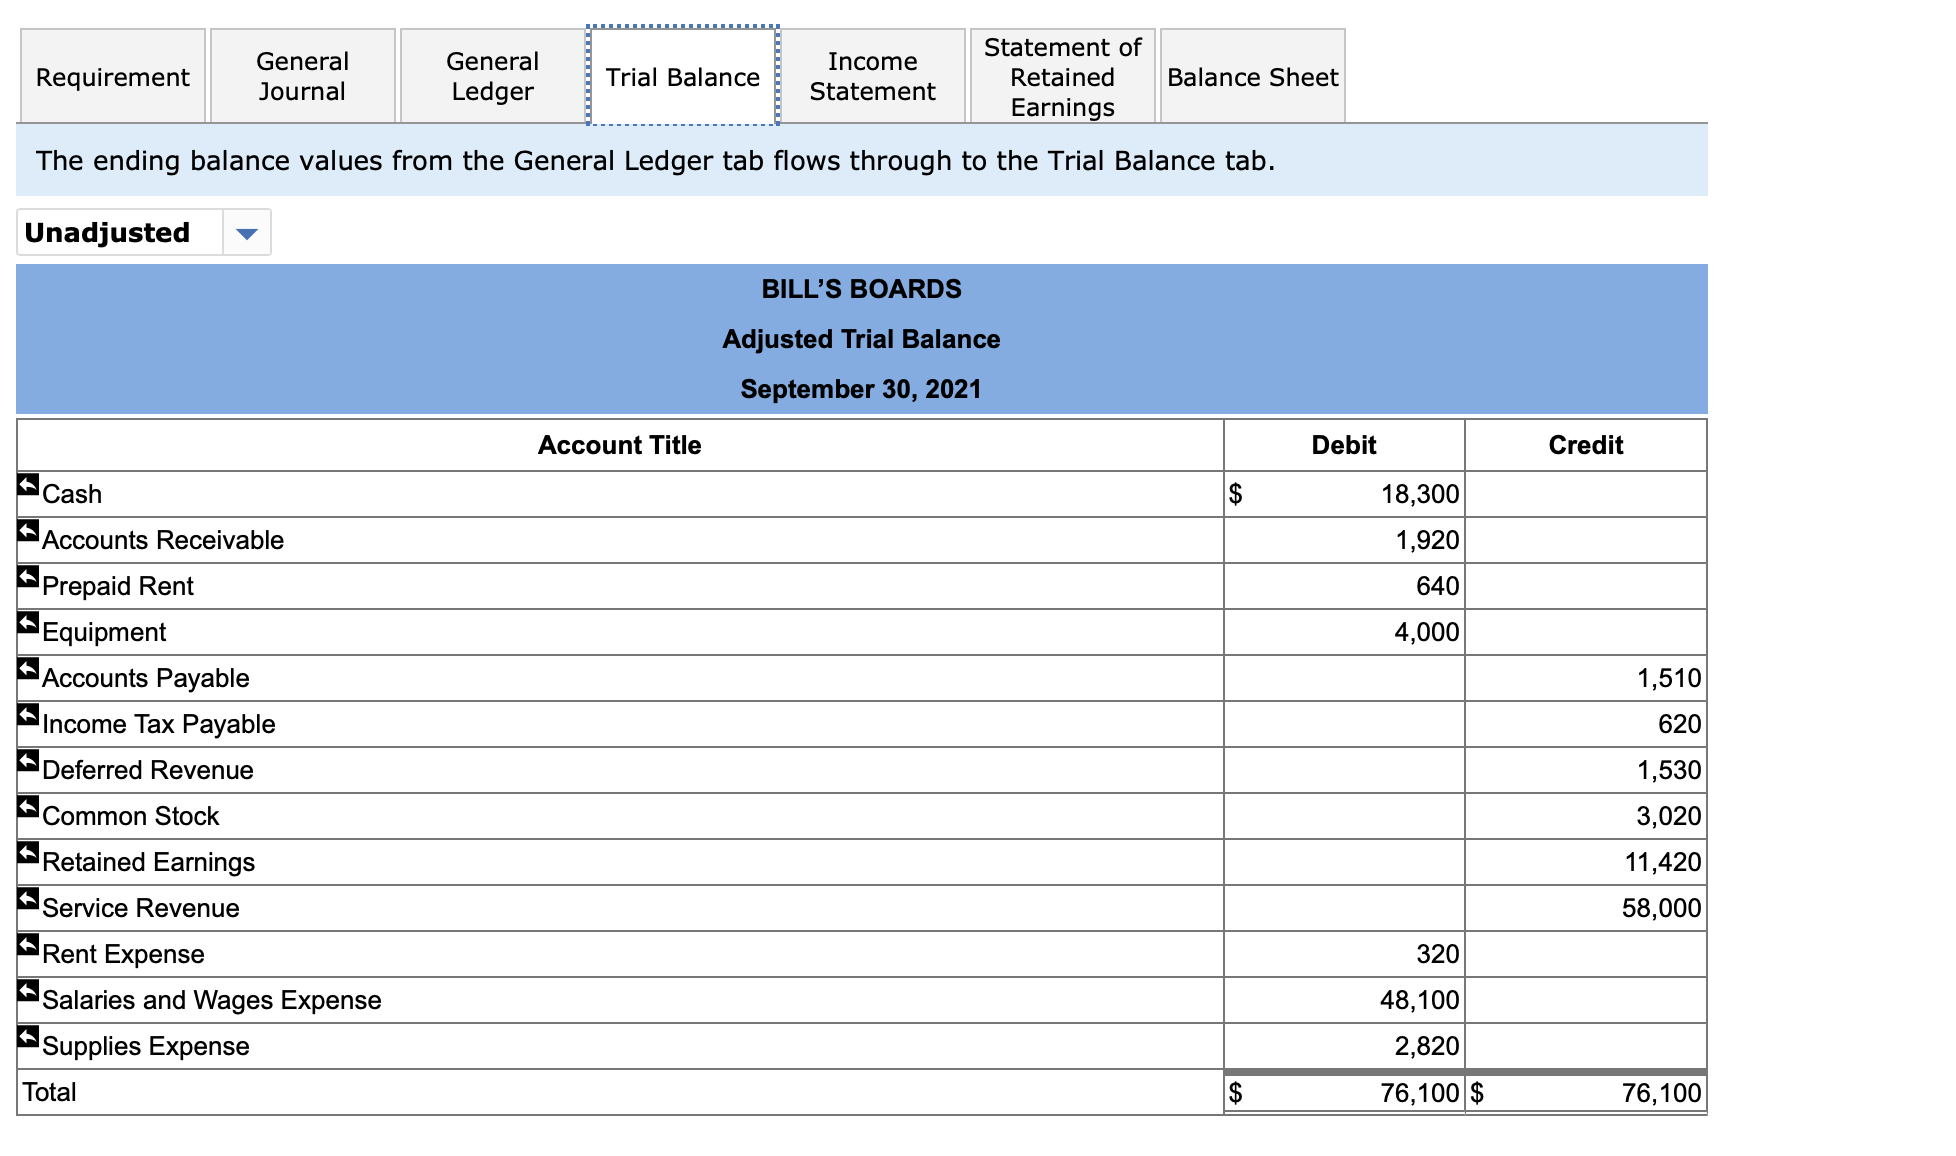Switch to the General Journal tab
The height and width of the screenshot is (1156, 1956).
[x=302, y=77]
